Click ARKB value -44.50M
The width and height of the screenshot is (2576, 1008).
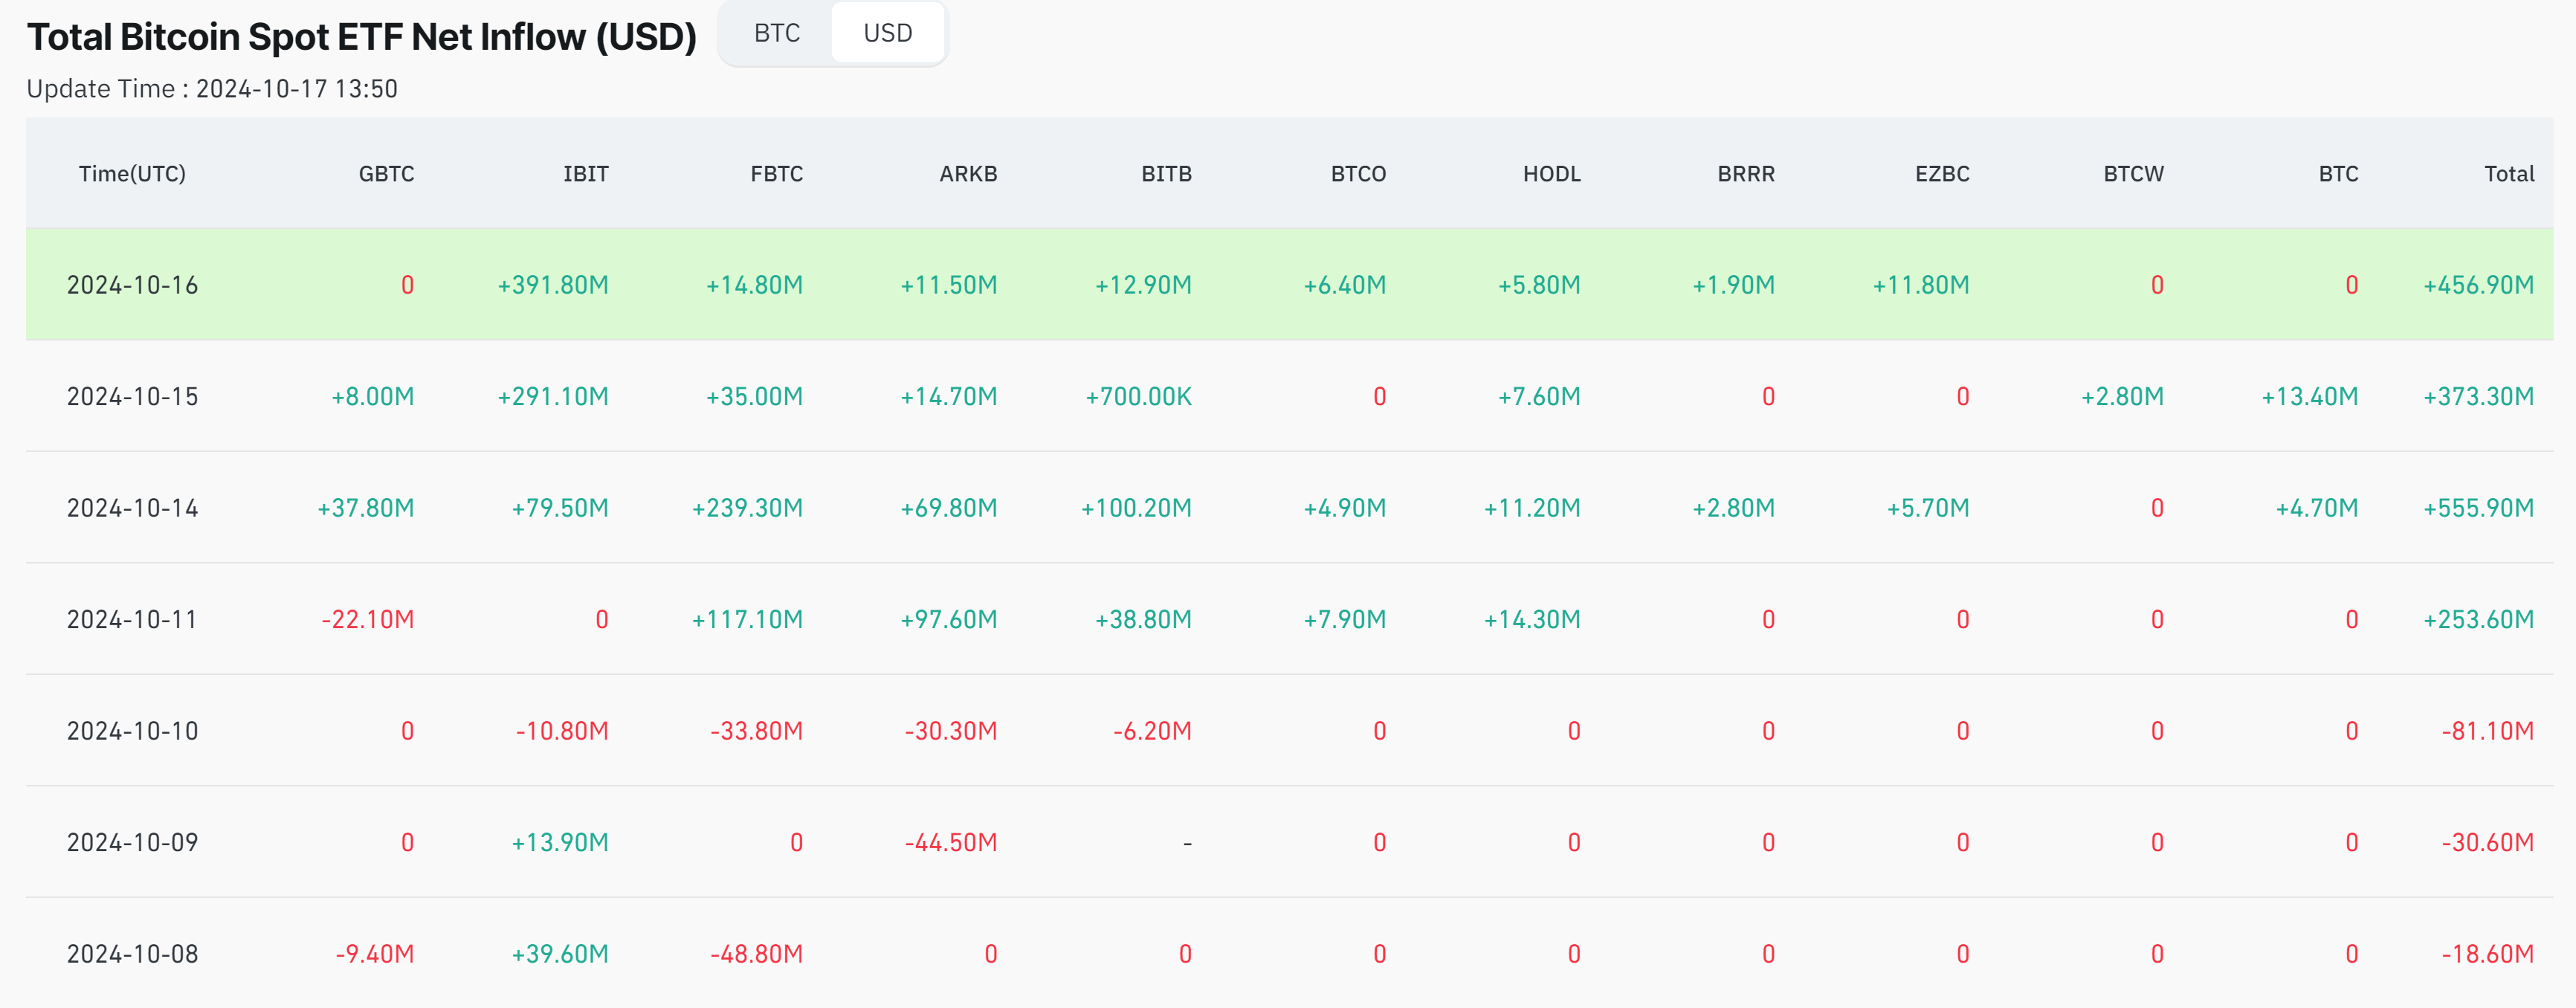(x=950, y=843)
